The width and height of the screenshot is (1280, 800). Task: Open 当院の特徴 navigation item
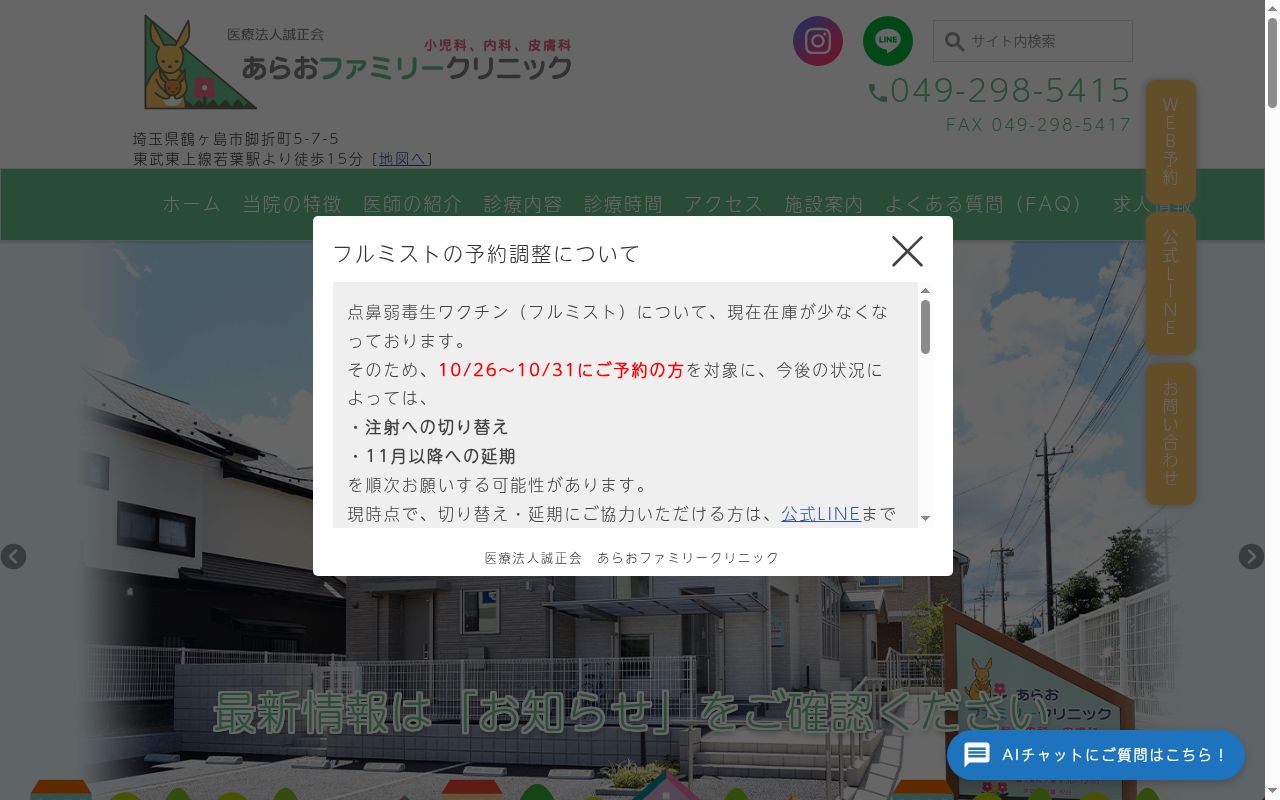pos(292,204)
